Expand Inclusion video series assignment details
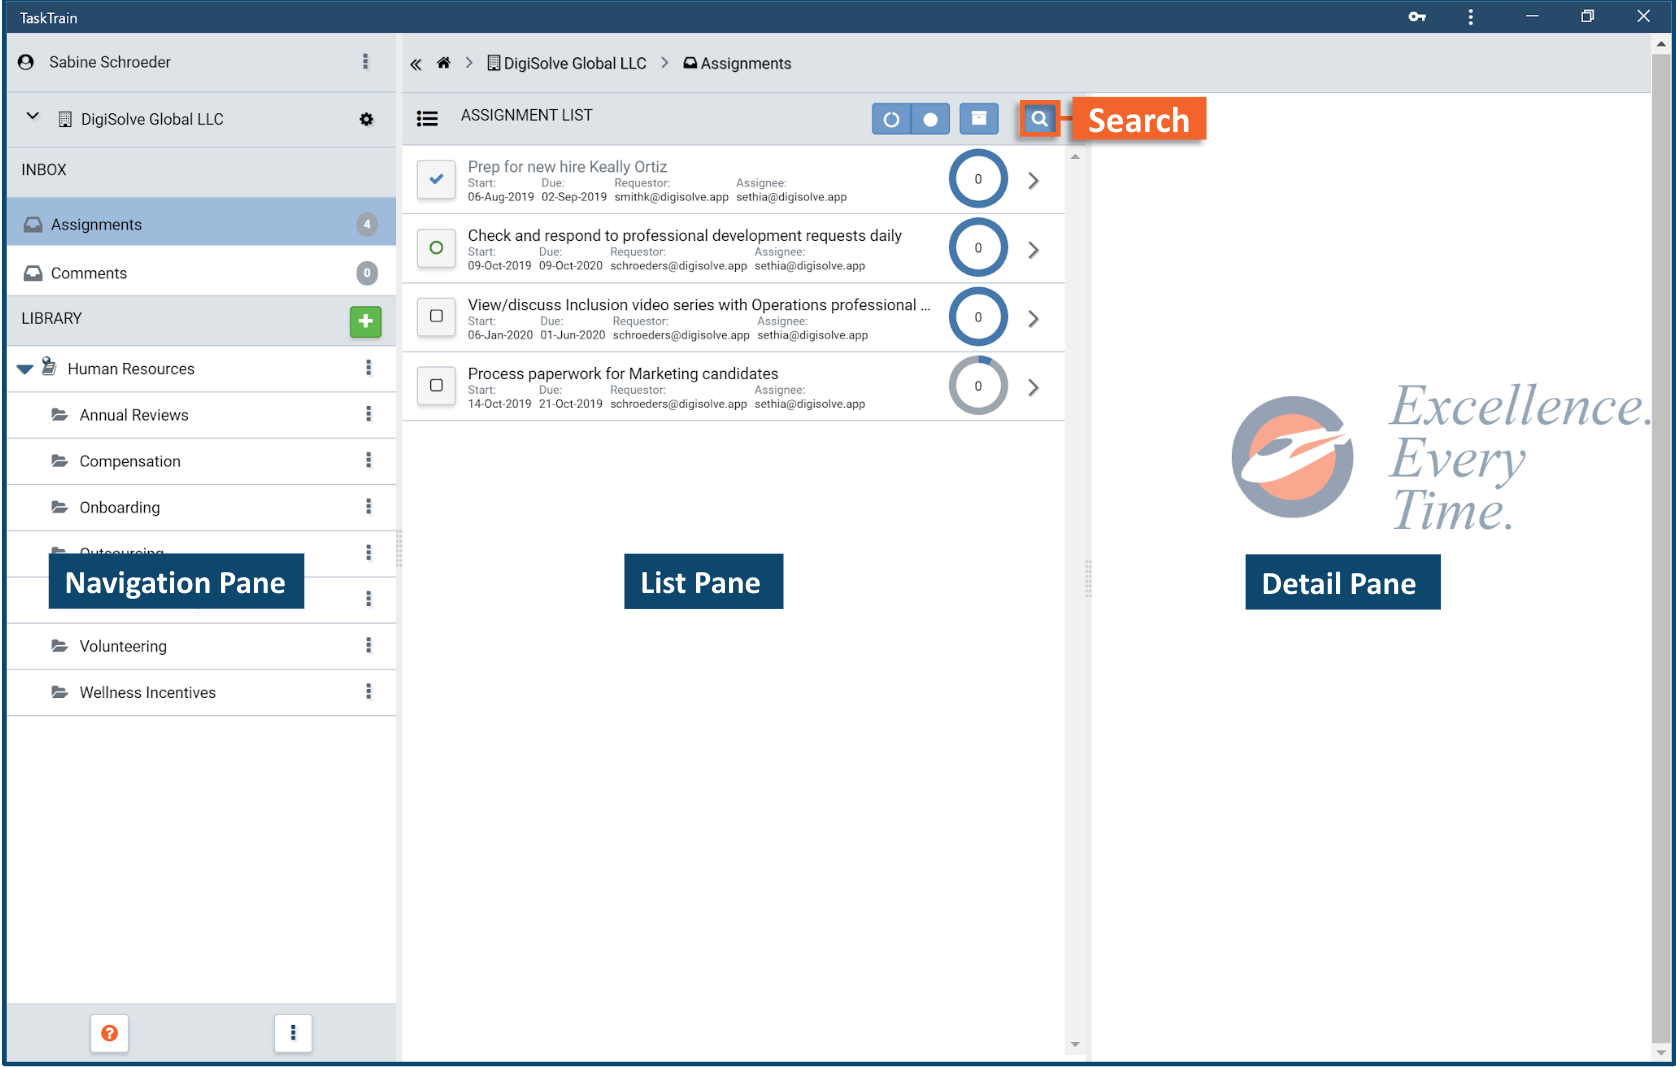This screenshot has width=1676, height=1069. click(x=1034, y=318)
